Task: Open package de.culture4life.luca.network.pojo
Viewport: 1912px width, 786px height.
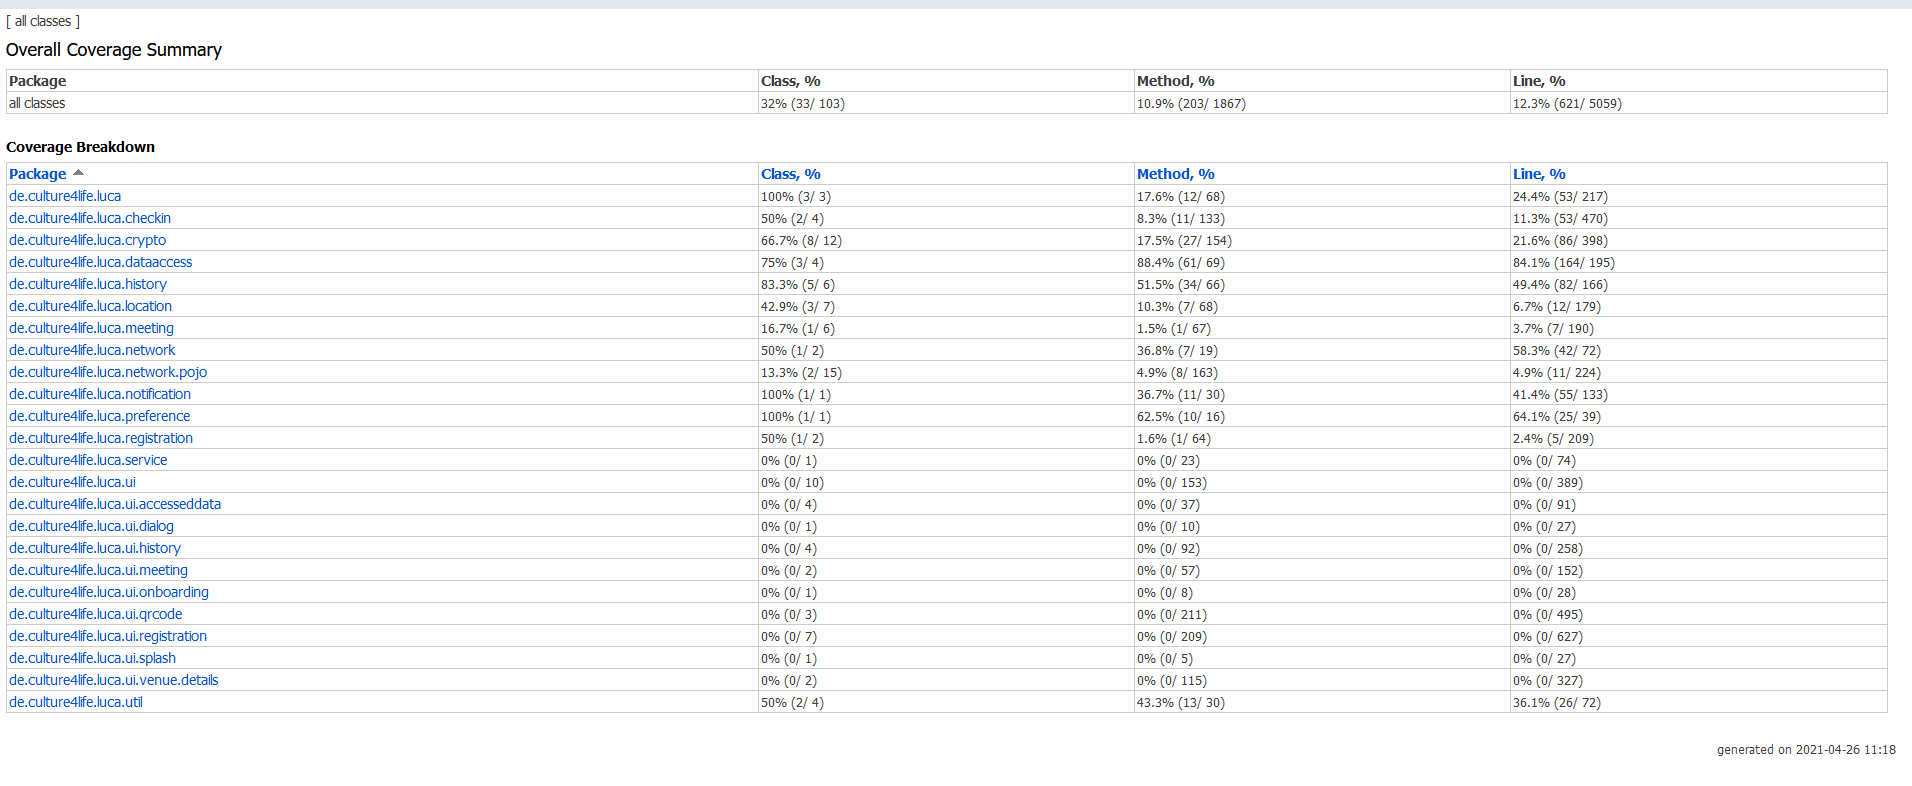Action: (x=108, y=372)
